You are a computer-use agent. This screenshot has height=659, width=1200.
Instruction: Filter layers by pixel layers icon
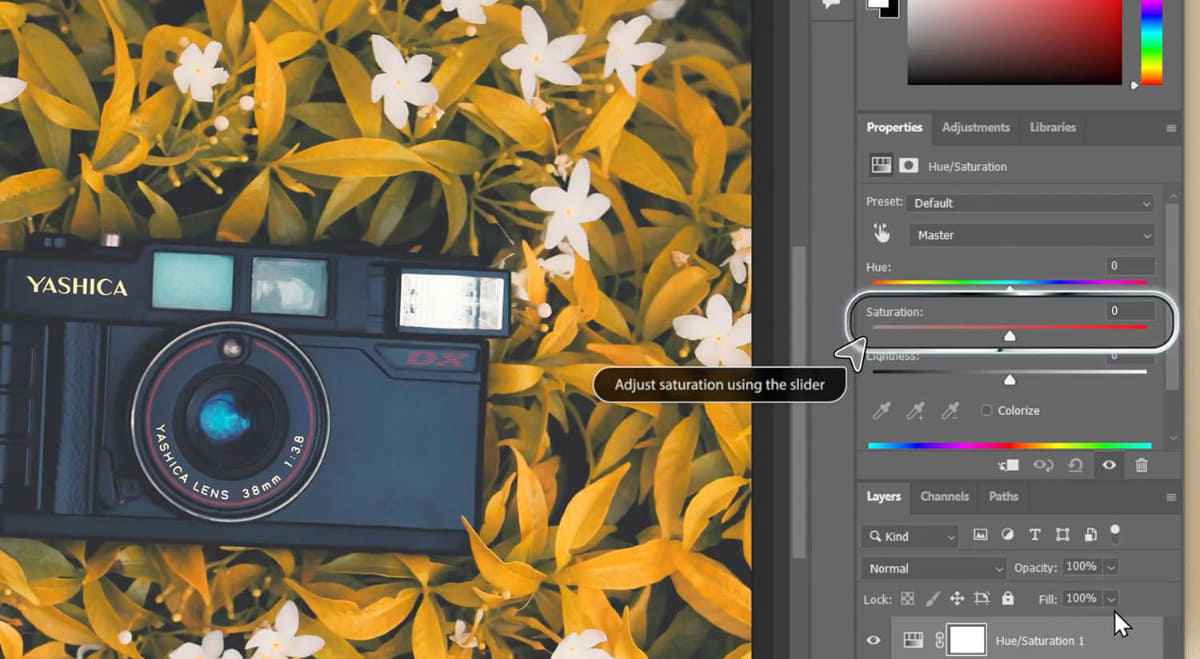pyautogui.click(x=980, y=535)
